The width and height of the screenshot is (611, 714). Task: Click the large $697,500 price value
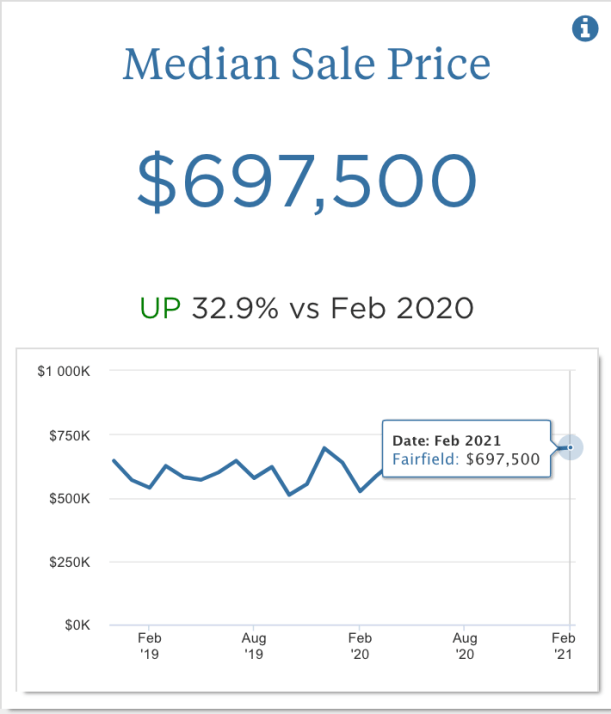coord(306,181)
